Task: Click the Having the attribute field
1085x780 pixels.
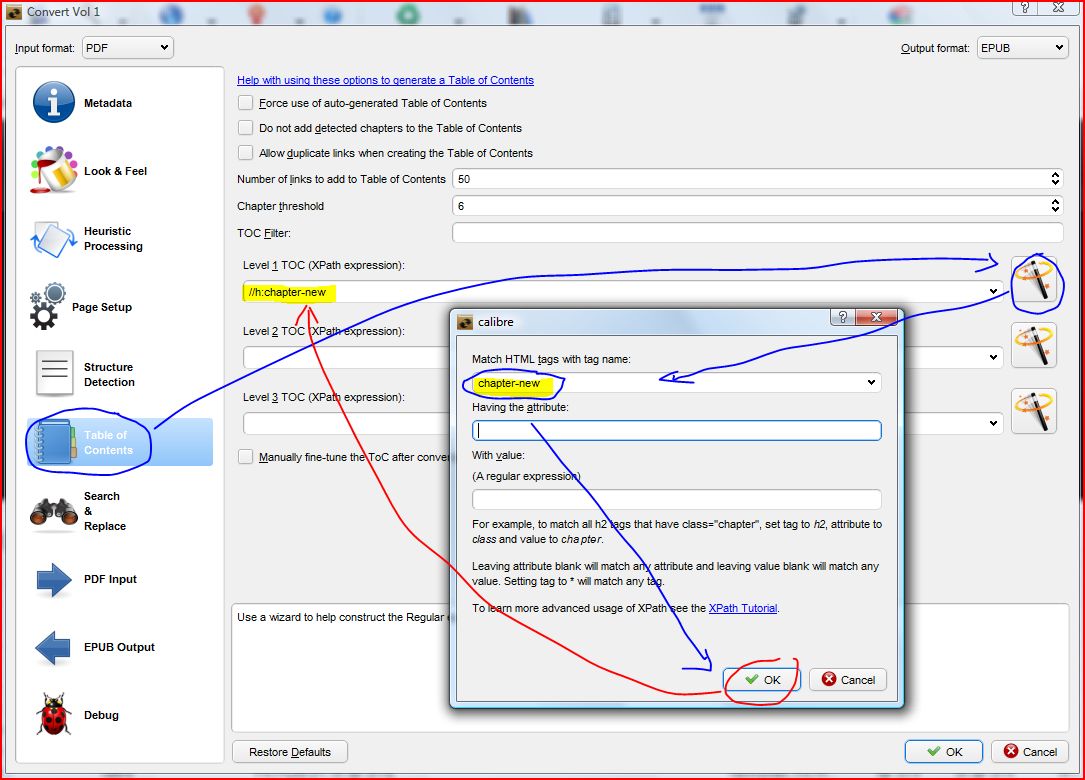Action: click(x=677, y=430)
